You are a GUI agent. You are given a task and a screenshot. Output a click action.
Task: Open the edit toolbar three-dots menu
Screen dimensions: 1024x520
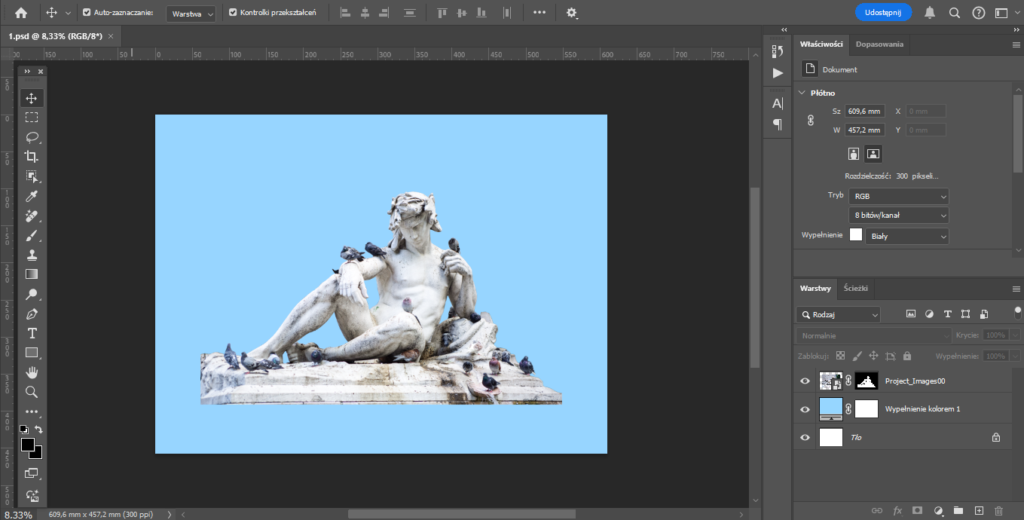pyautogui.click(x=31, y=412)
